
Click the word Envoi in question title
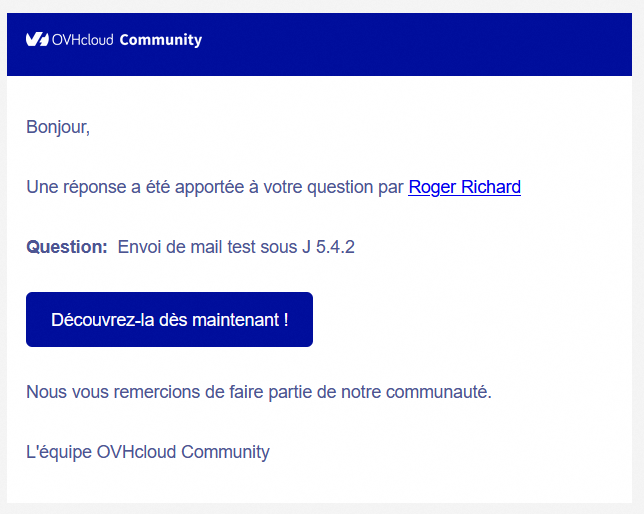(139, 247)
